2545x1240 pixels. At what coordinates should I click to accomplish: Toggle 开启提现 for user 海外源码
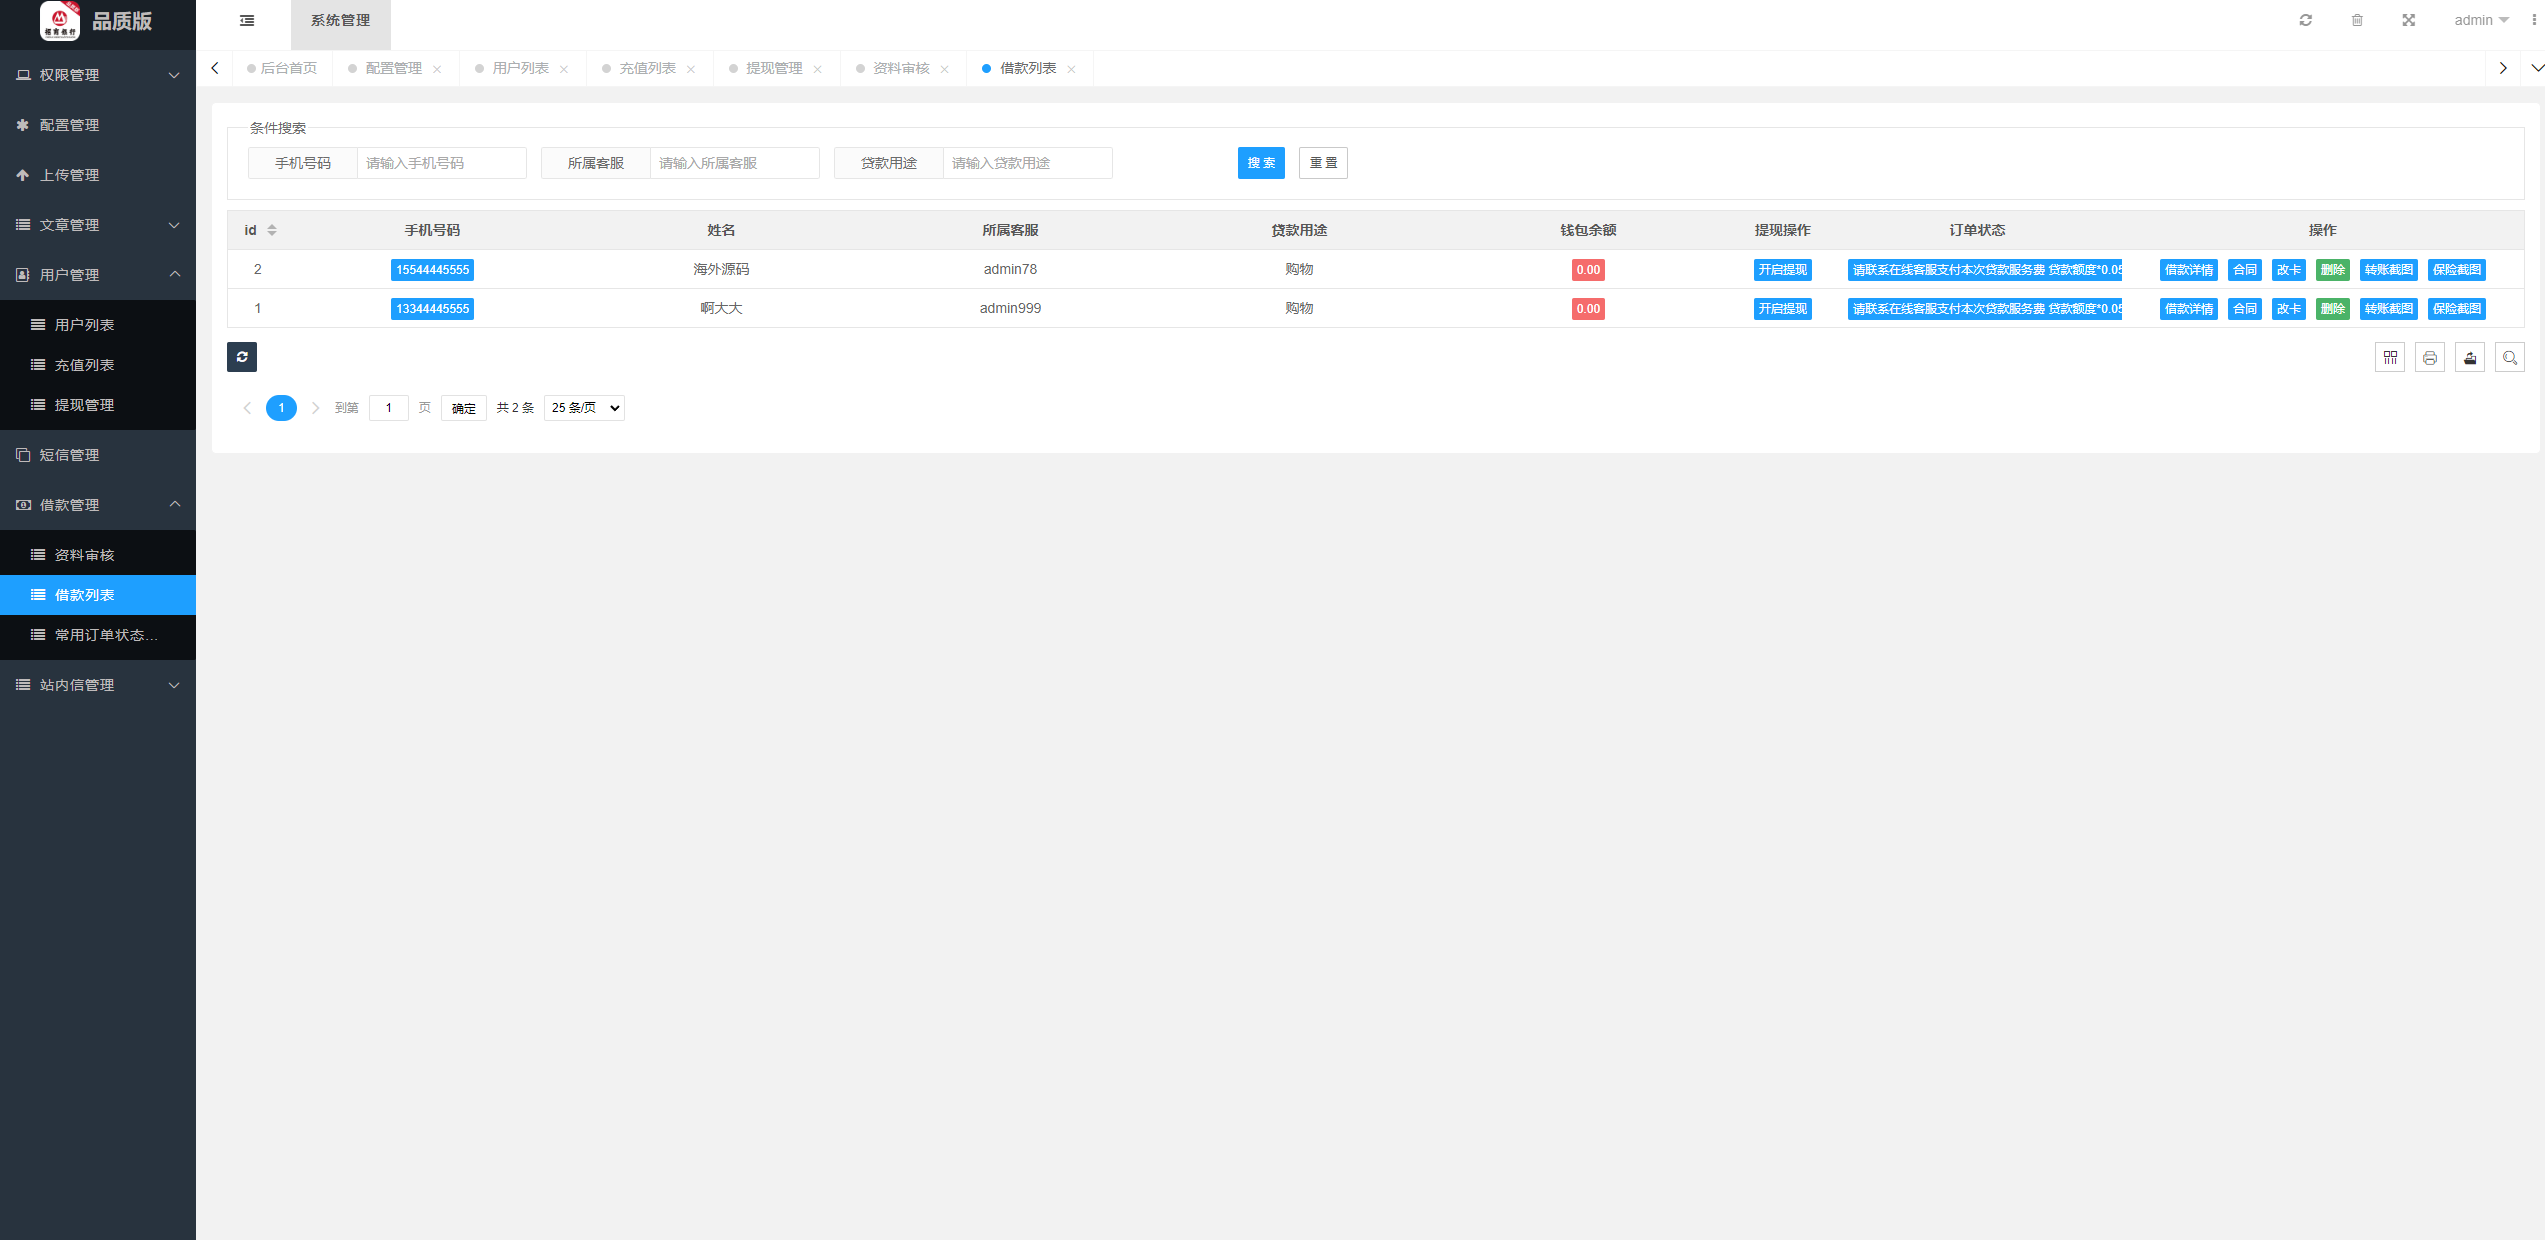click(1782, 270)
